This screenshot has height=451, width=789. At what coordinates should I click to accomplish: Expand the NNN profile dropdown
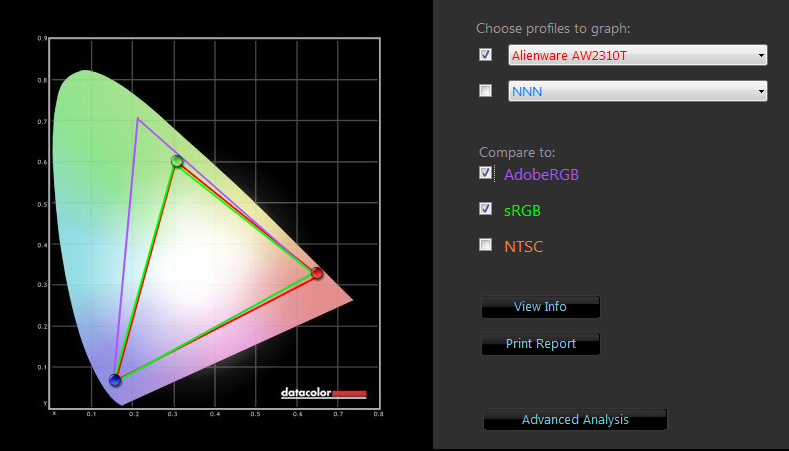[637, 91]
